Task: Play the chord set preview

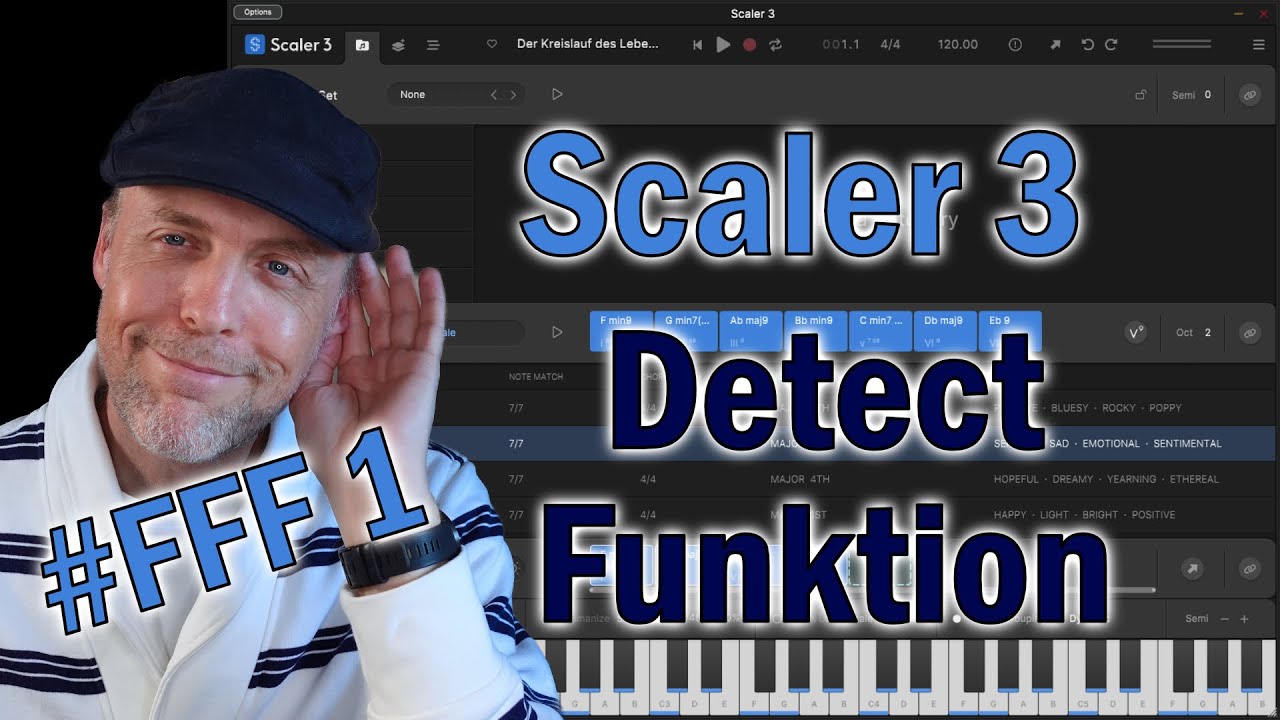Action: coord(557,94)
